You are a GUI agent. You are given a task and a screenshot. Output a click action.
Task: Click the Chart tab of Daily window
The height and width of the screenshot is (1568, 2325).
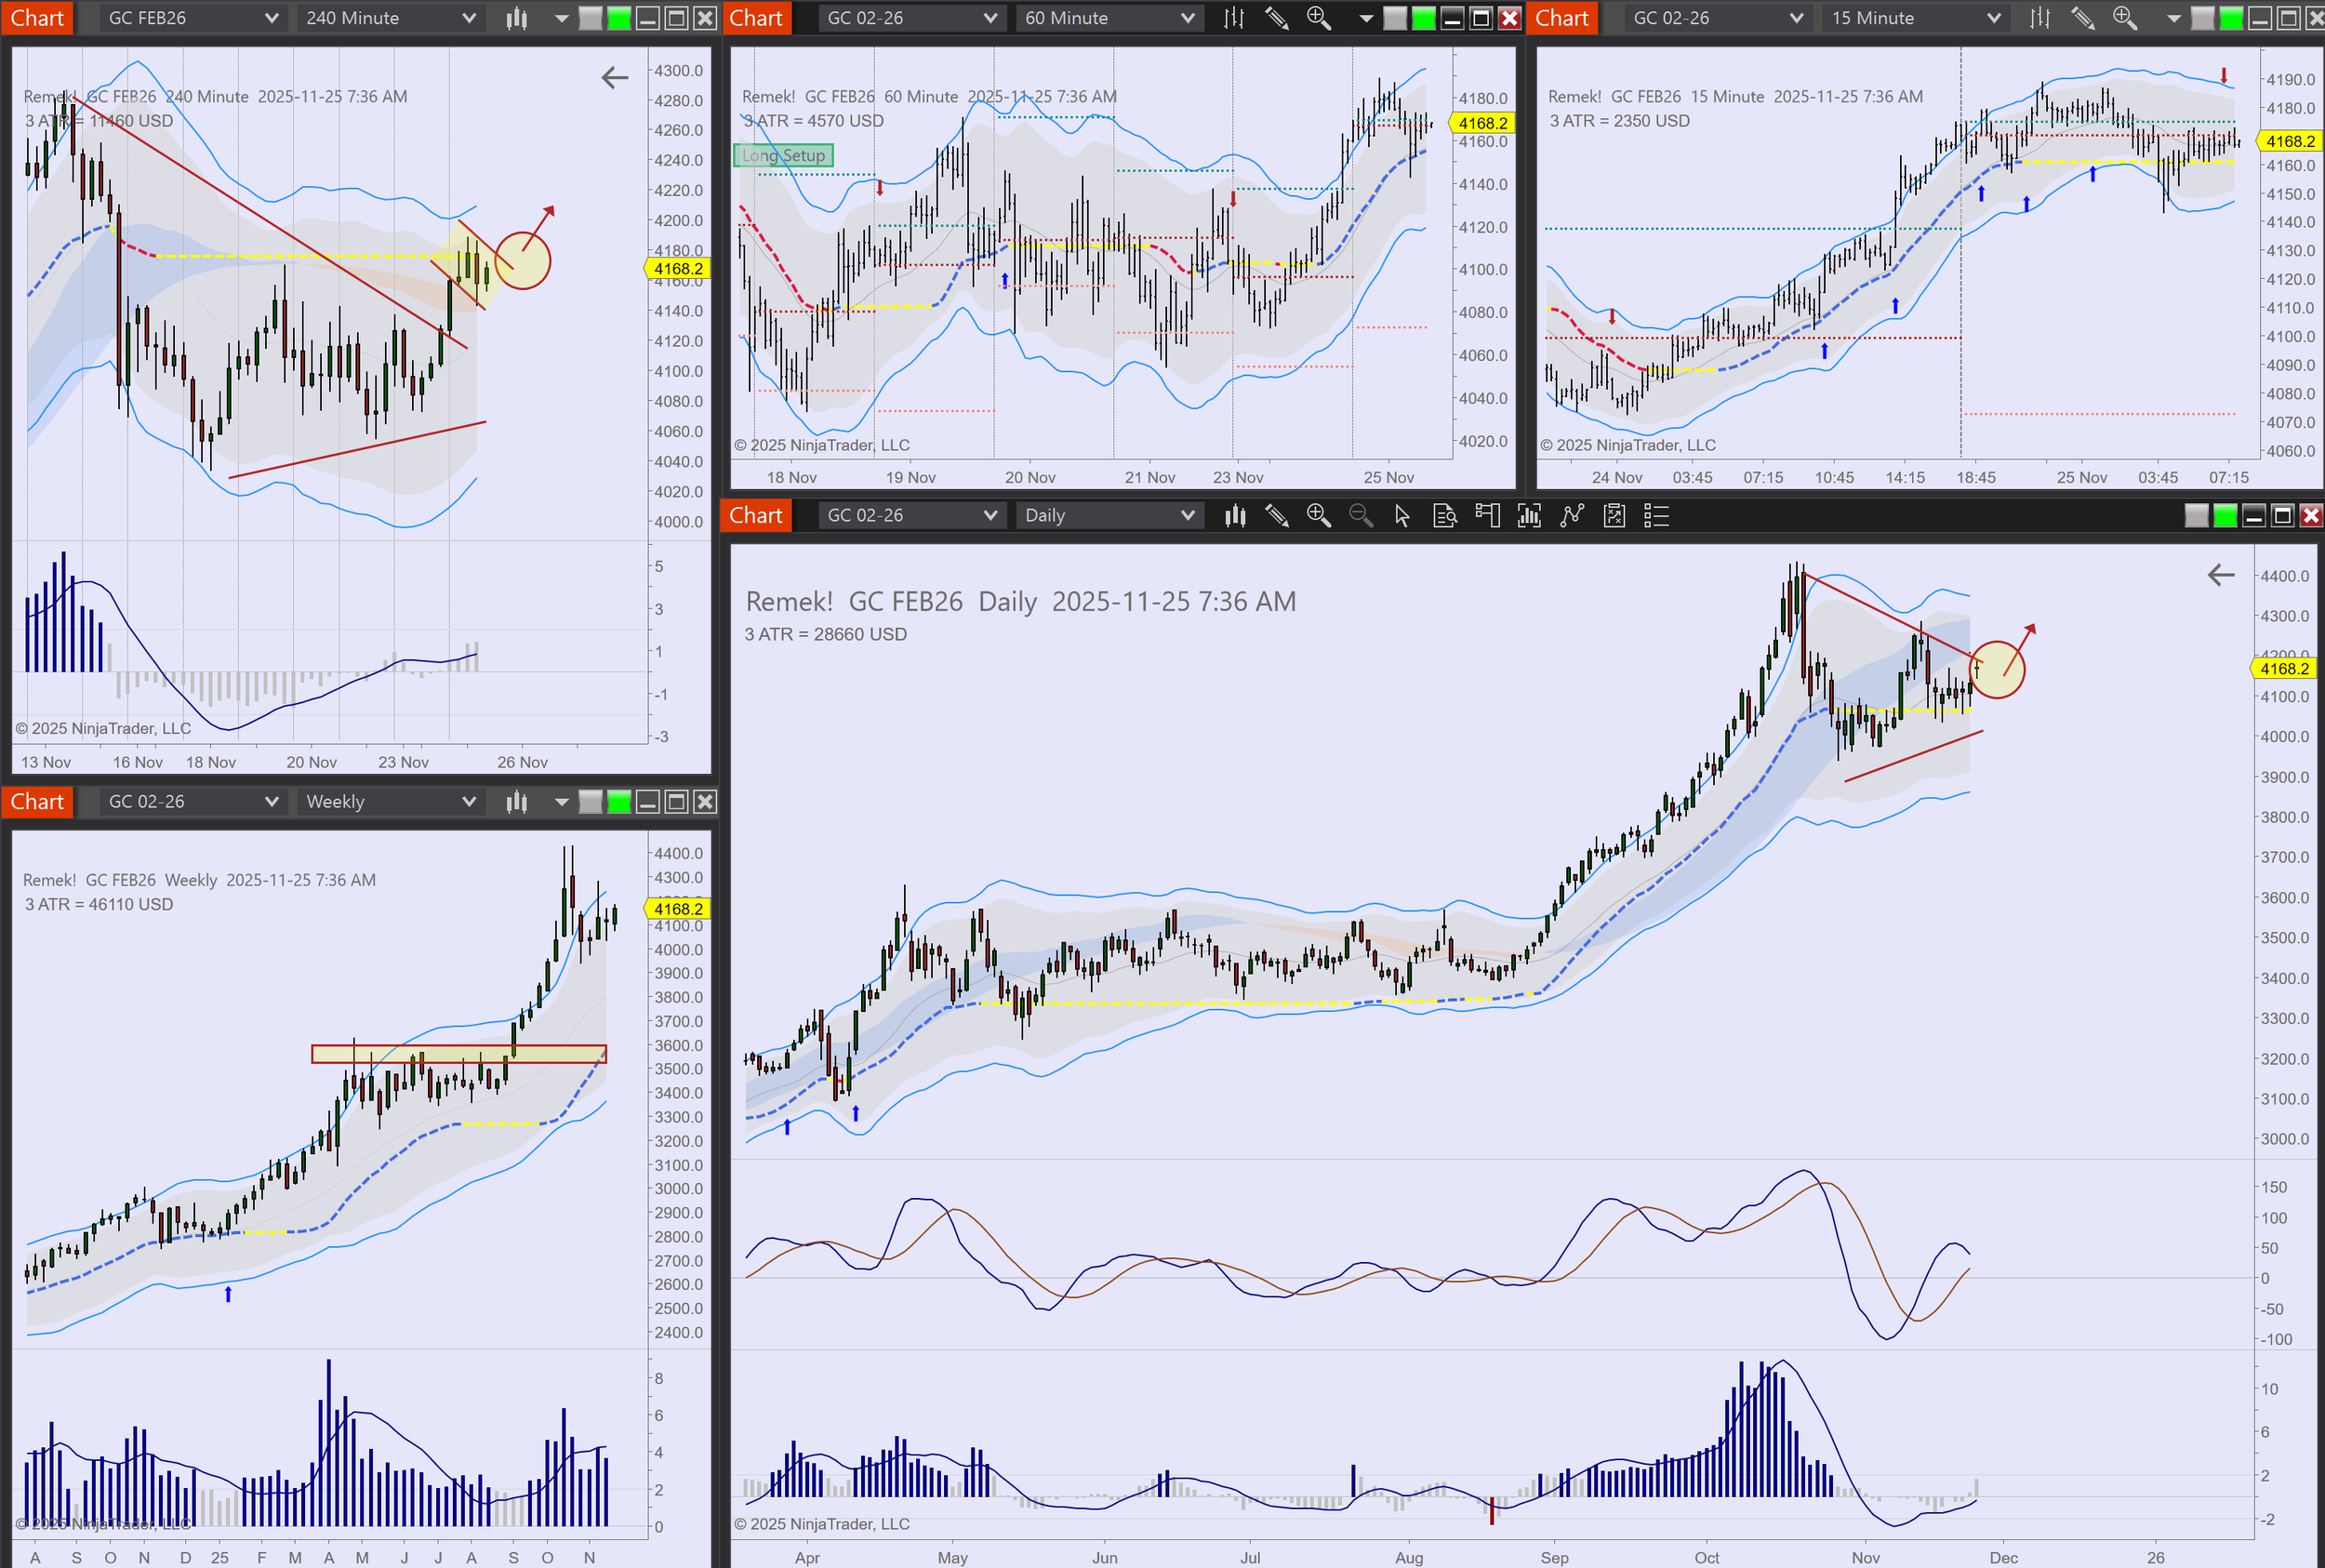pyautogui.click(x=755, y=516)
